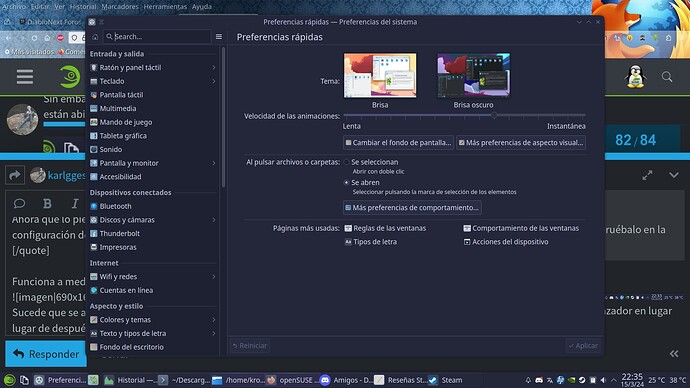Expand Texto y tipos de letra arrow
This screenshot has width=690, height=388.
pyautogui.click(x=214, y=333)
